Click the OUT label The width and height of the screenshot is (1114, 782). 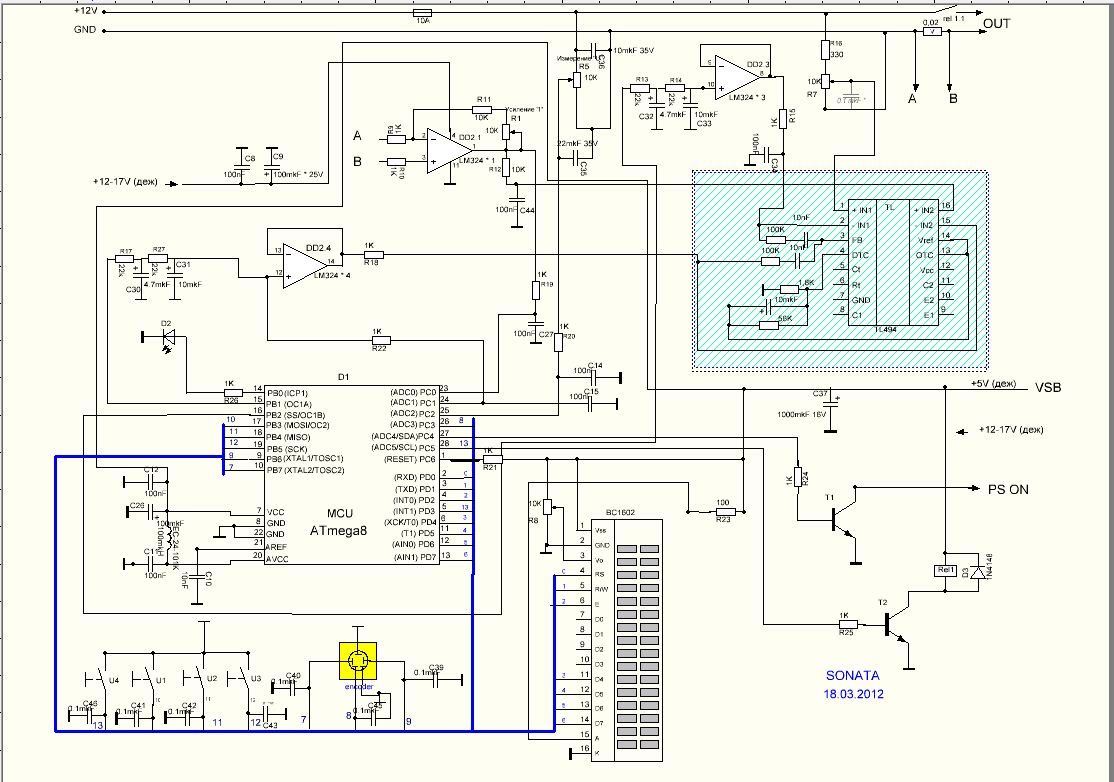[997, 24]
